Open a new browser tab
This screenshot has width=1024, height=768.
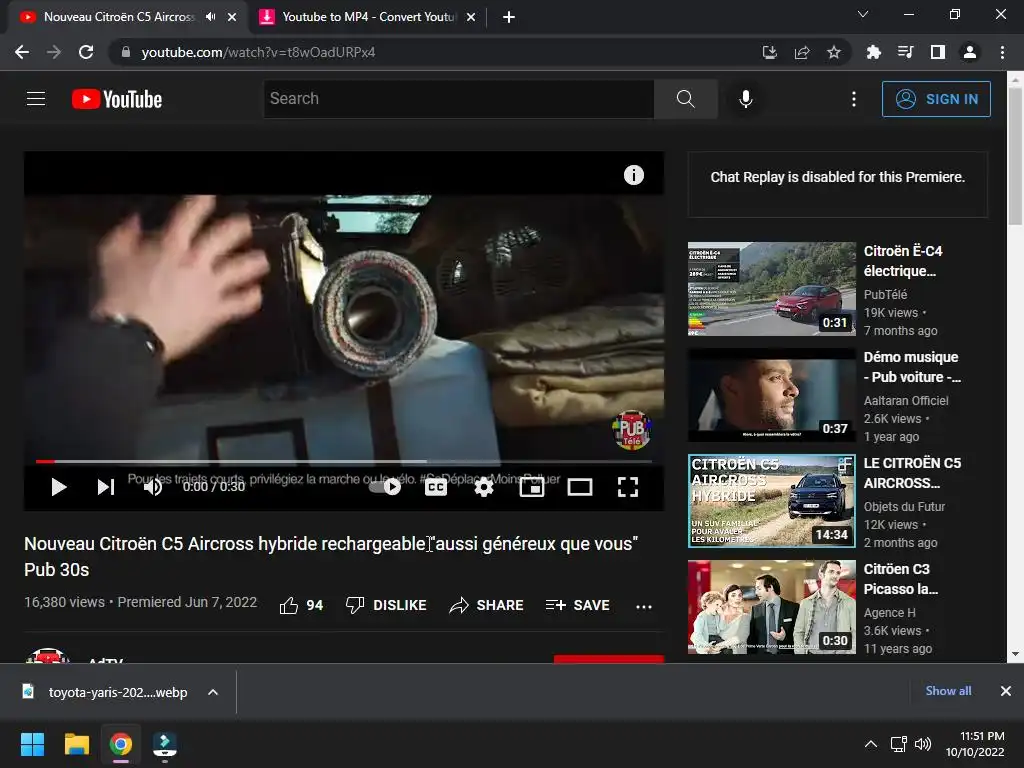click(509, 17)
